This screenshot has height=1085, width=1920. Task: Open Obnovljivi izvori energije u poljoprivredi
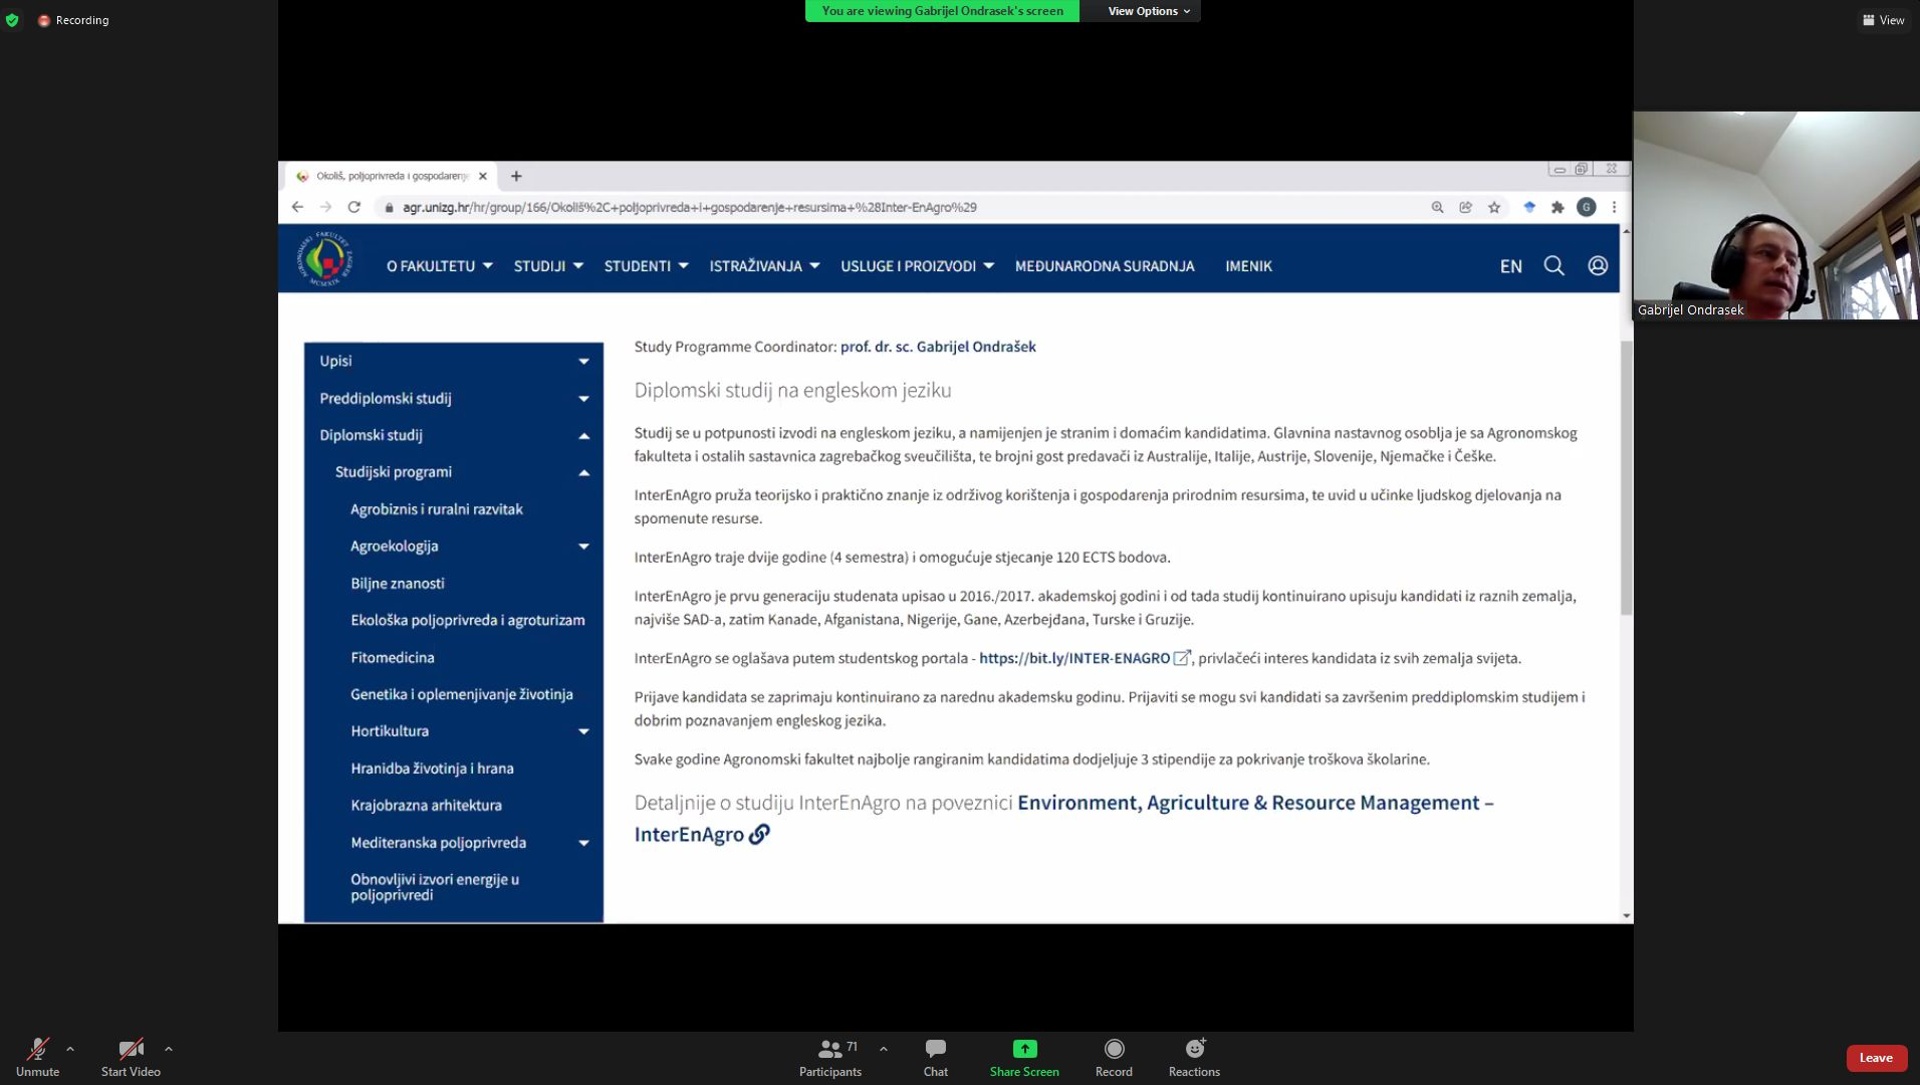(434, 887)
